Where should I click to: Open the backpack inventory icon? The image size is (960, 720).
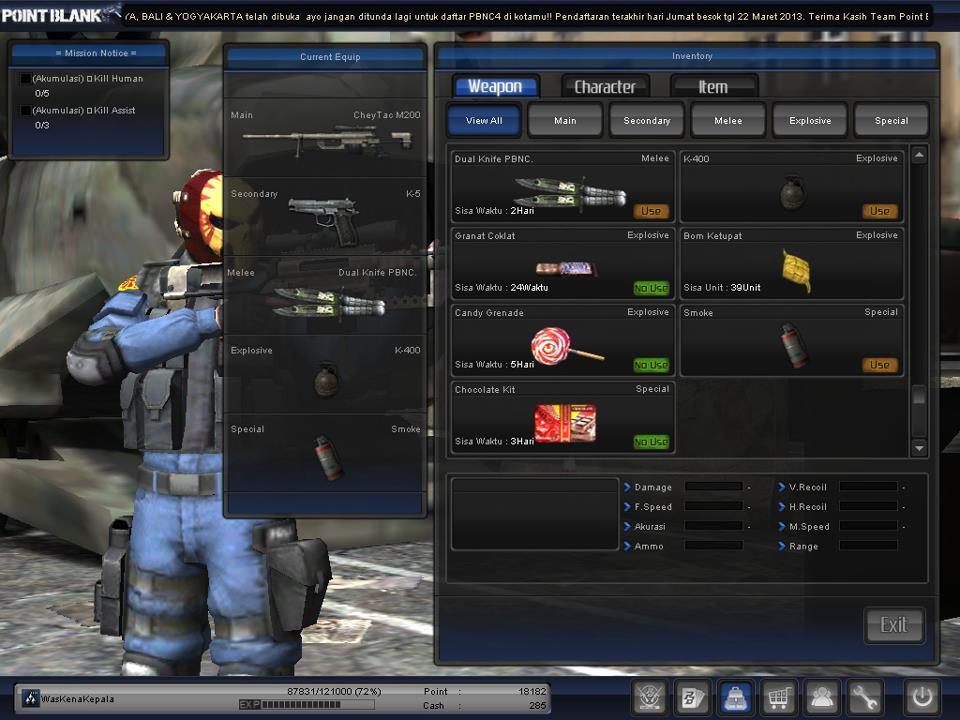(x=735, y=697)
